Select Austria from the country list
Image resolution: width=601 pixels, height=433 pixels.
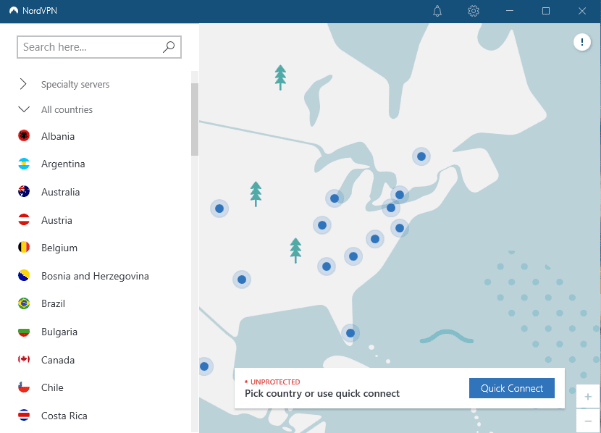[57, 220]
